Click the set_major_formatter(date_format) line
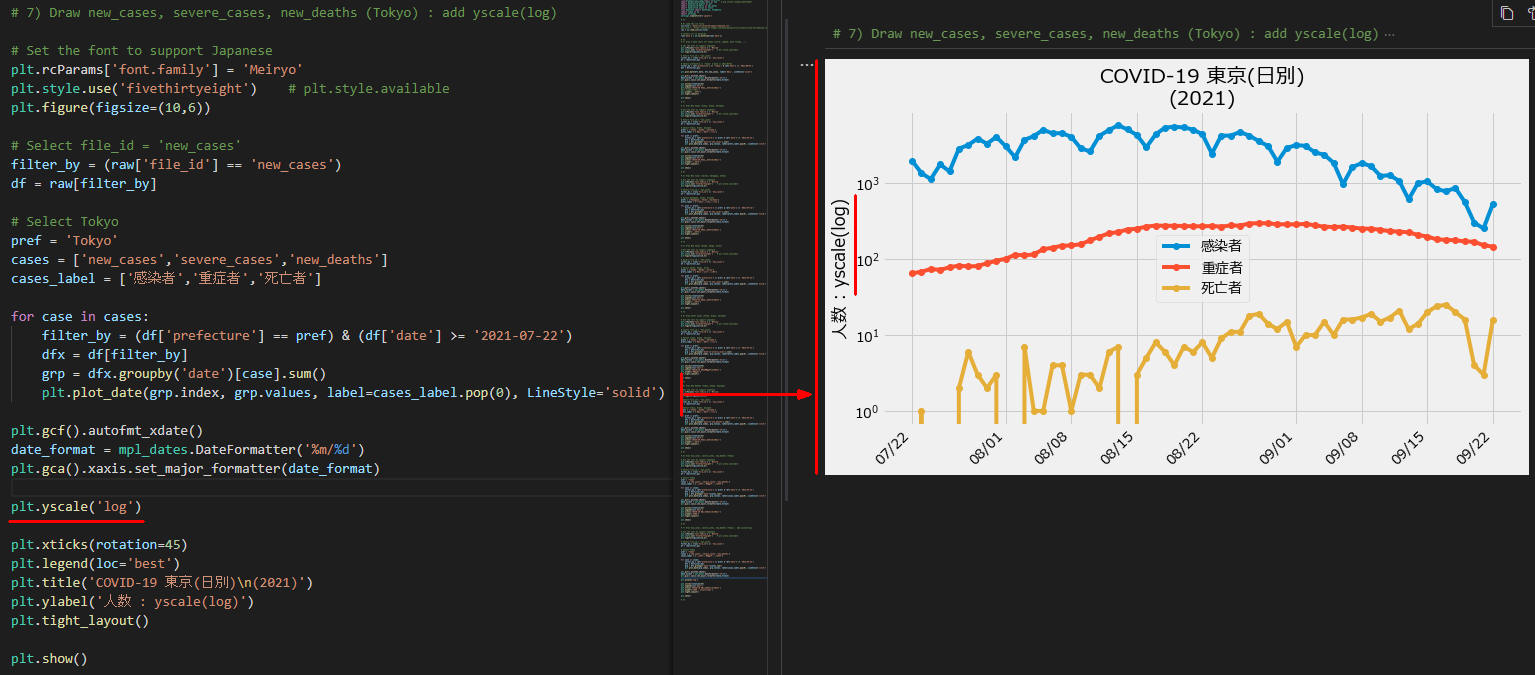 coord(195,468)
